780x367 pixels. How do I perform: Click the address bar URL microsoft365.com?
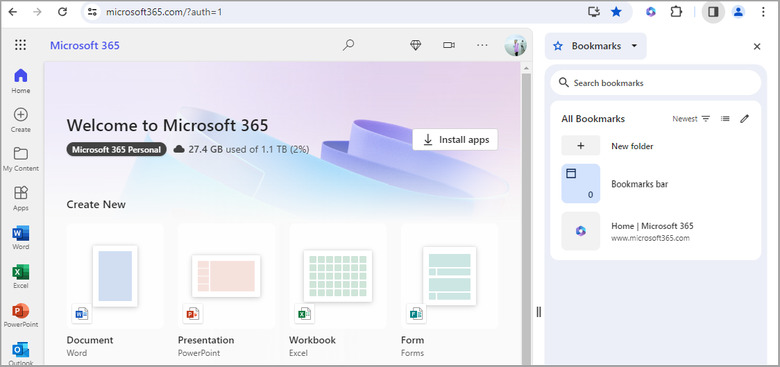[x=164, y=12]
